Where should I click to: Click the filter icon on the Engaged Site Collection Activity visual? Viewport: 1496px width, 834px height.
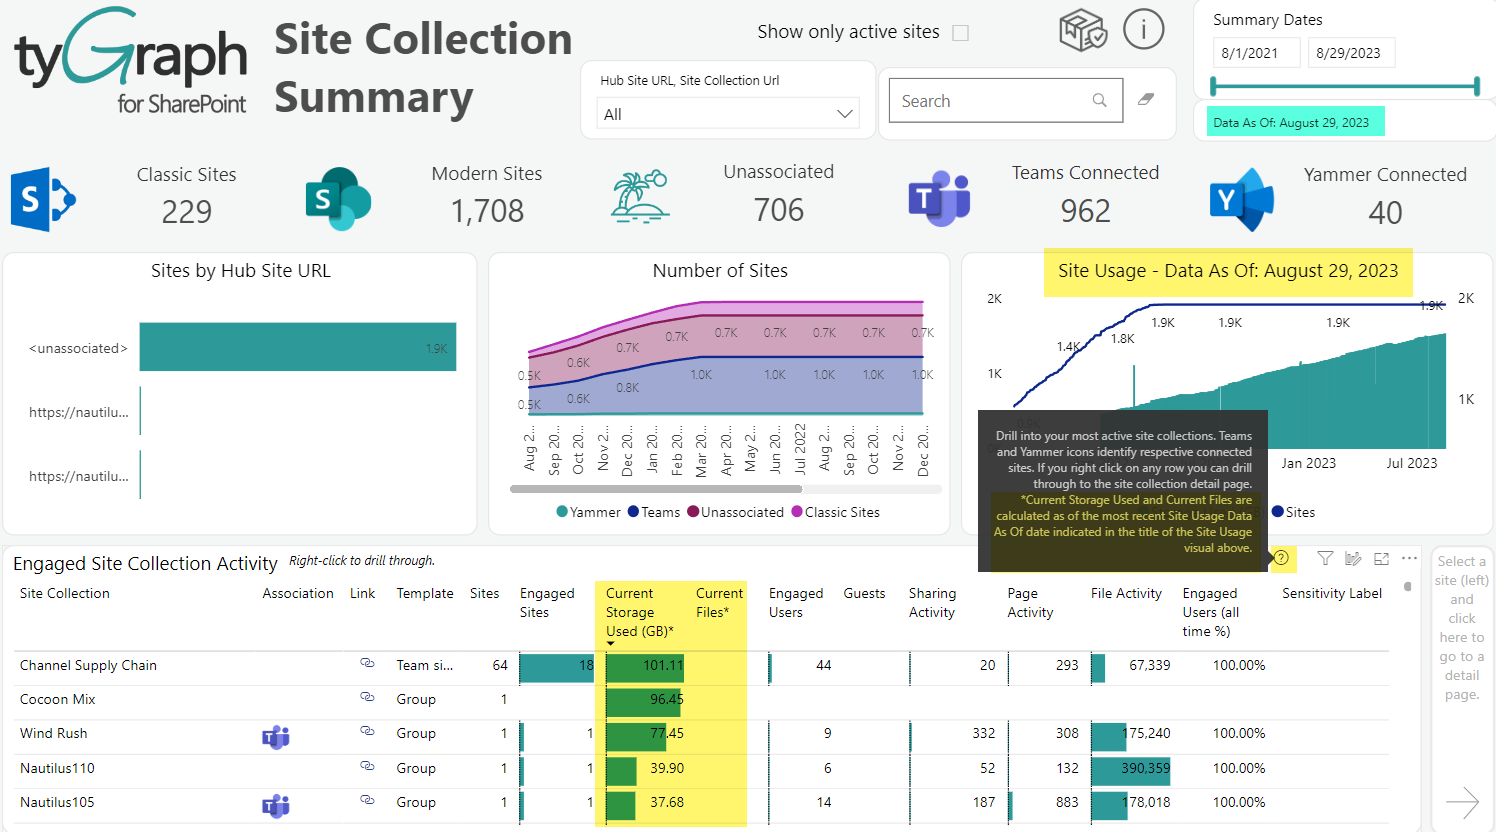[x=1325, y=558]
